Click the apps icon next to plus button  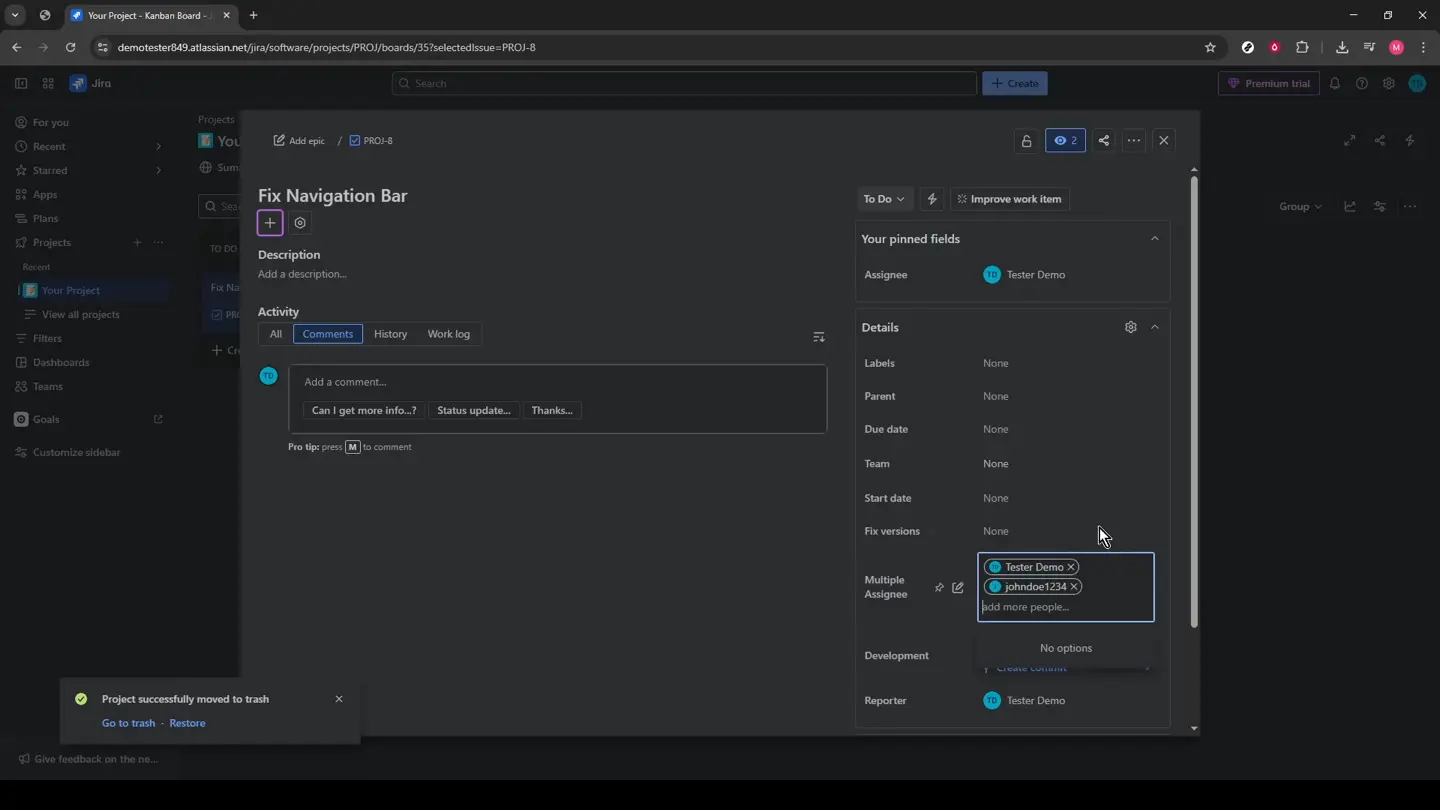coord(300,223)
